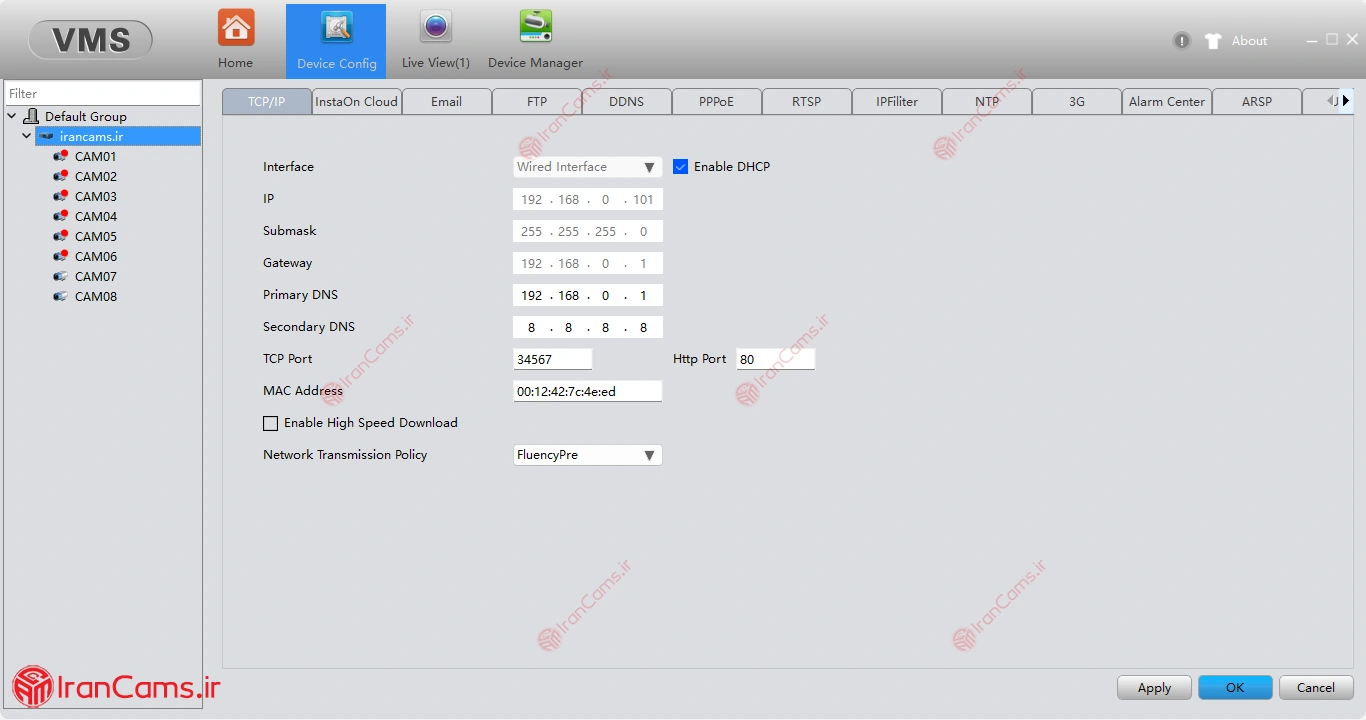
Task: Open the Network Transmission Policy dropdown
Action: tap(588, 455)
